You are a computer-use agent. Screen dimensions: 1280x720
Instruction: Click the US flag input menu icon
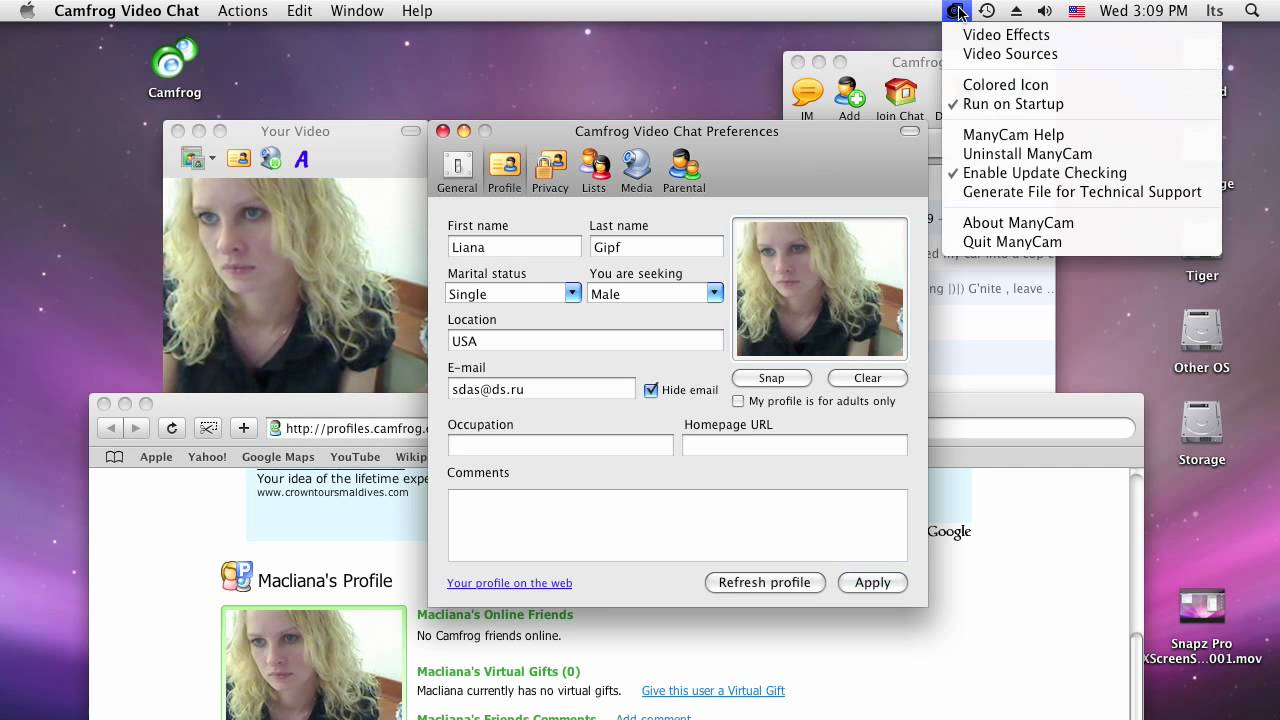point(1077,11)
